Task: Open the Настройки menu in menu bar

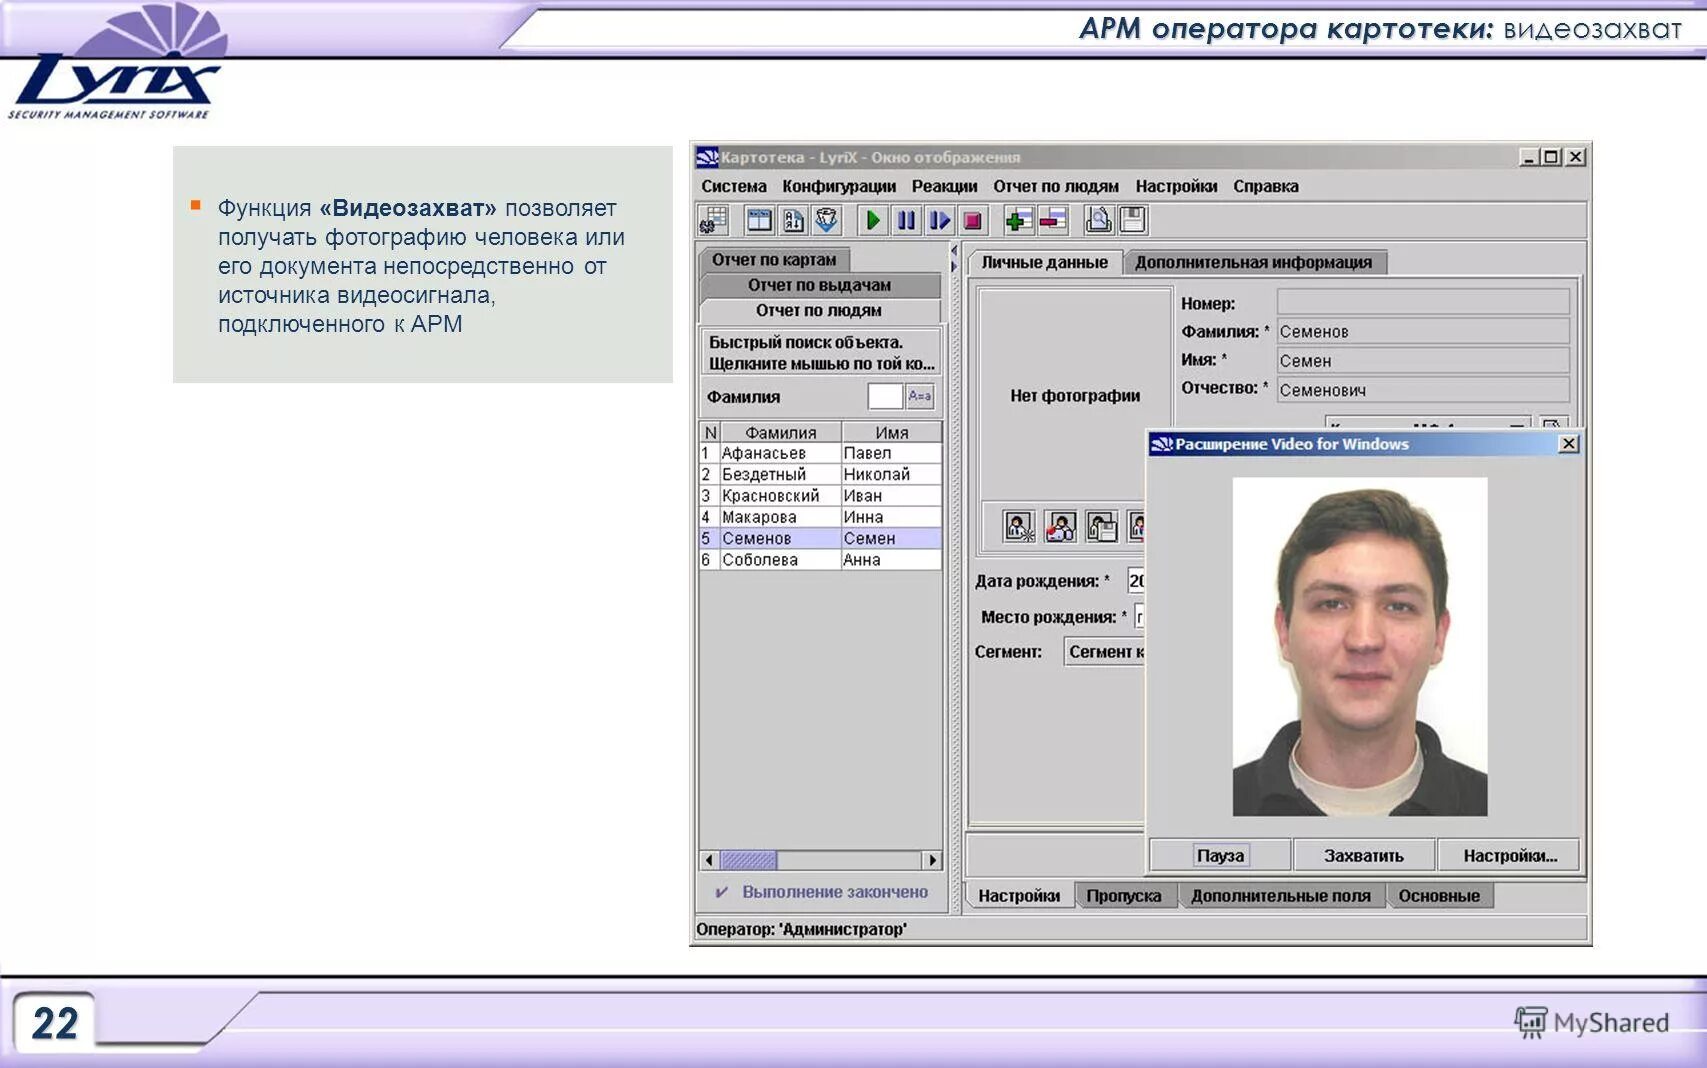Action: [x=1176, y=186]
